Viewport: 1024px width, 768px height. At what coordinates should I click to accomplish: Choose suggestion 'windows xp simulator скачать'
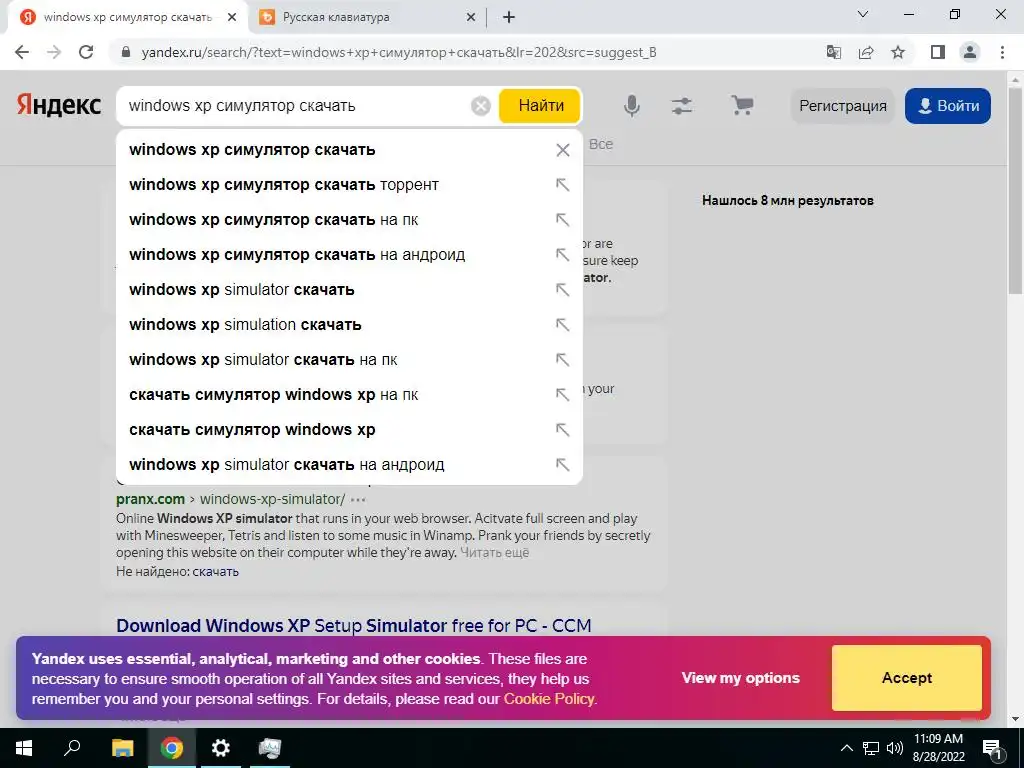click(x=349, y=289)
